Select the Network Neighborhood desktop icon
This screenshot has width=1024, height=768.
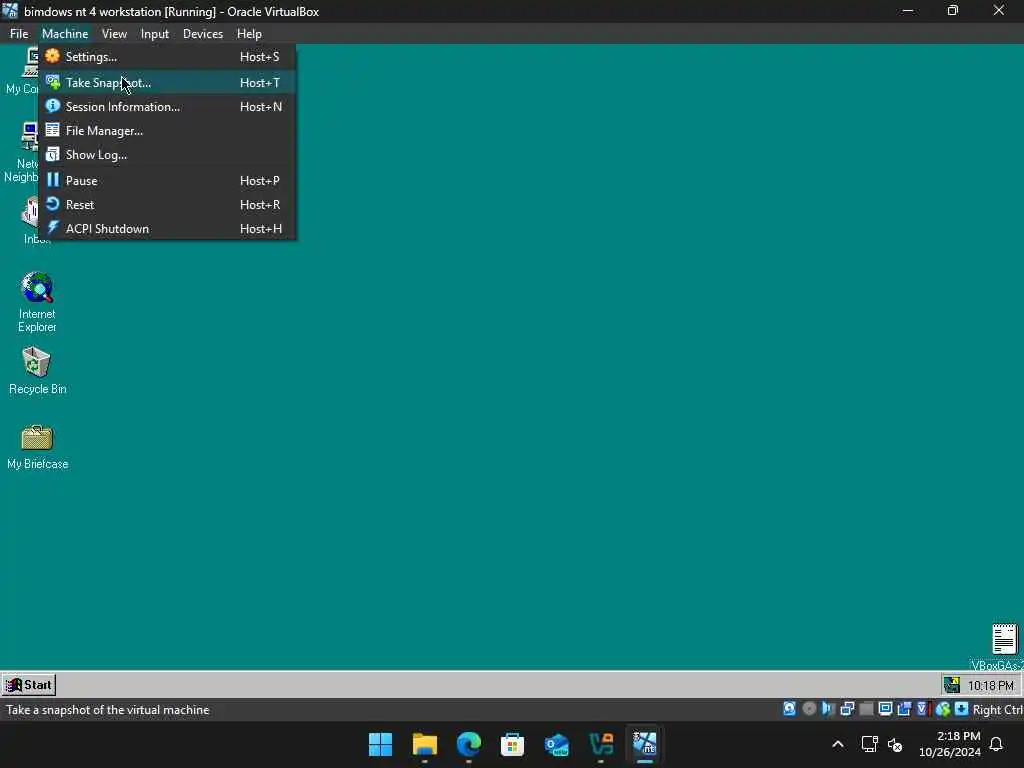pos(21,153)
